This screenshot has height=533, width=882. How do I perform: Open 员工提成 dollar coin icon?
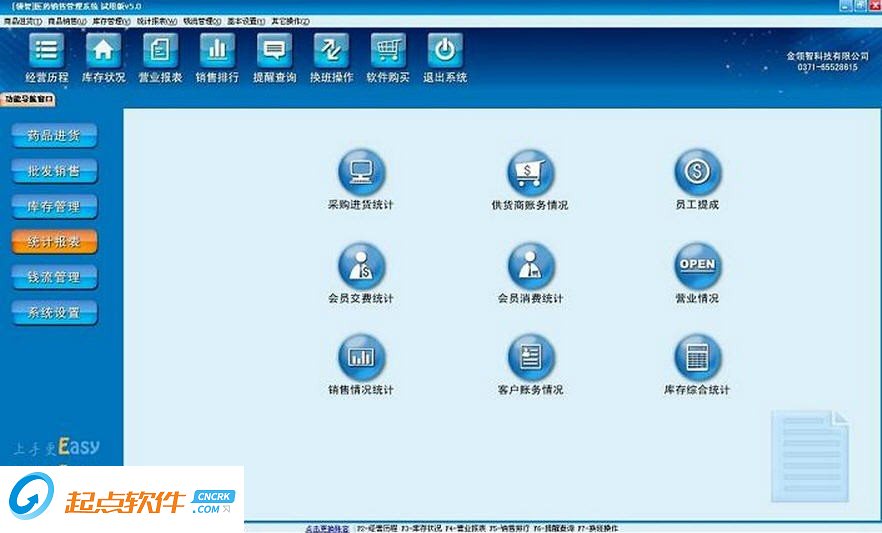click(698, 172)
